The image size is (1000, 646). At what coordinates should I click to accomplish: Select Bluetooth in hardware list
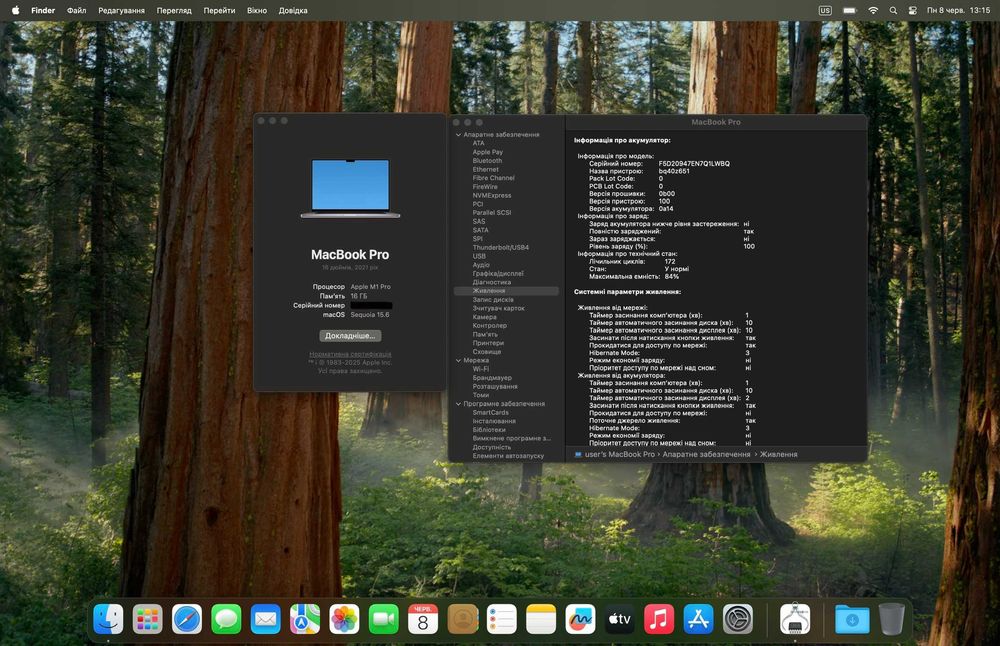(x=487, y=161)
